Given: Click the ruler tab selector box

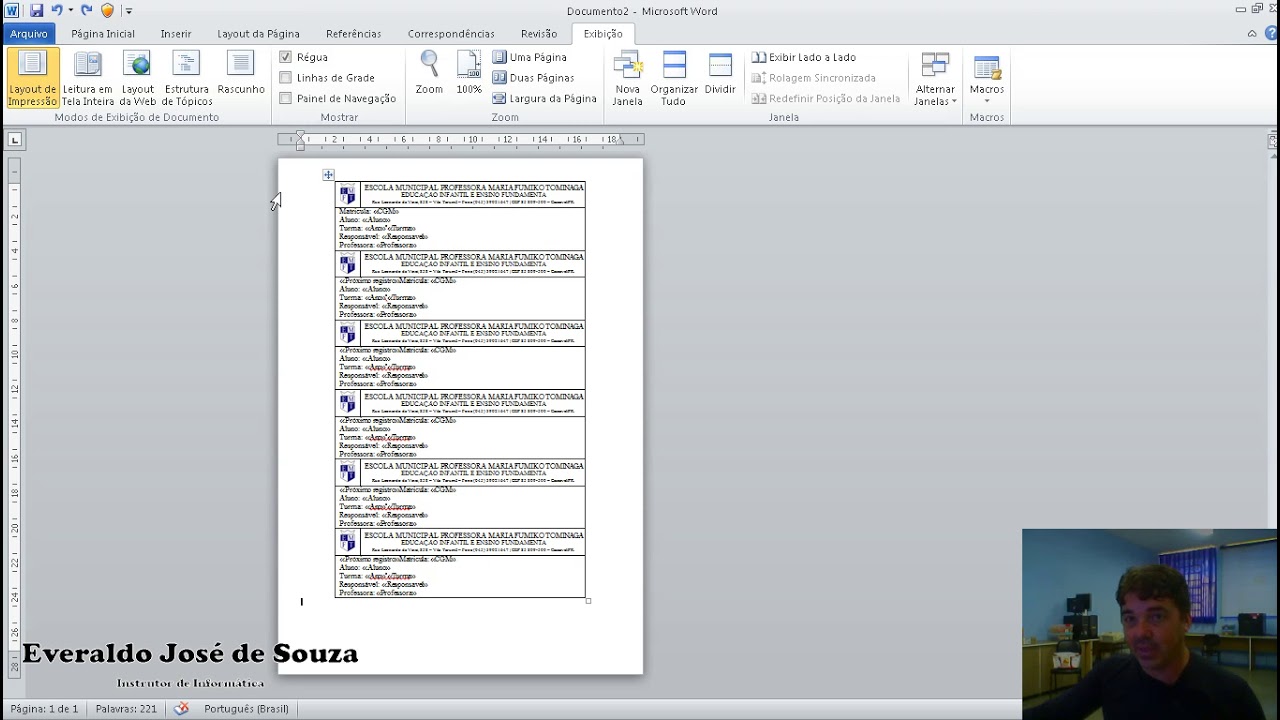Looking at the screenshot, I should pos(14,140).
